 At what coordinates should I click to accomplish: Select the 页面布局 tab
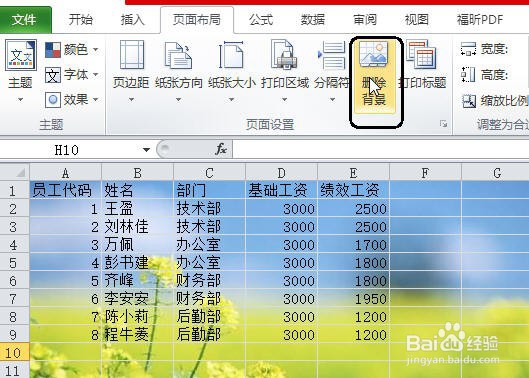pyautogui.click(x=197, y=20)
